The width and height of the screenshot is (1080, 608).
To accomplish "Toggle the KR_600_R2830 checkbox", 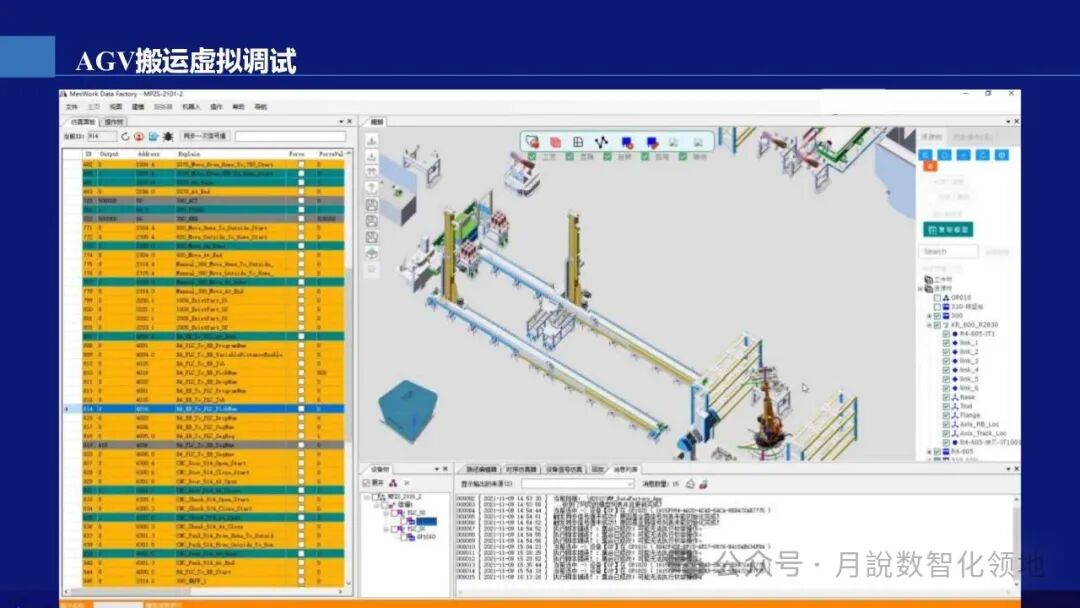I will tap(937, 325).
